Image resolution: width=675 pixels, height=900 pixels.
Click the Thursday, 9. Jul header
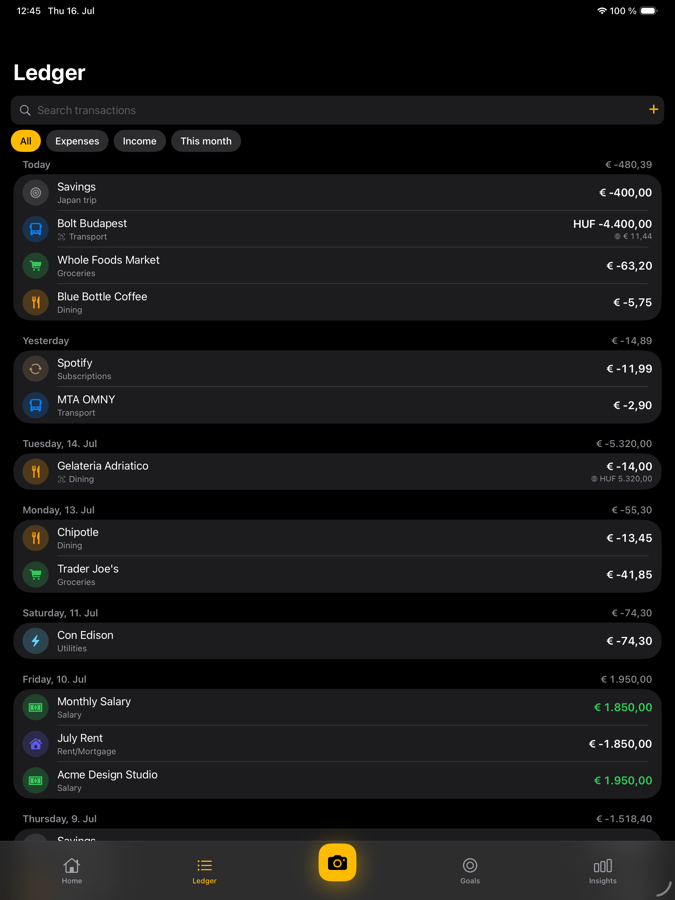click(60, 819)
